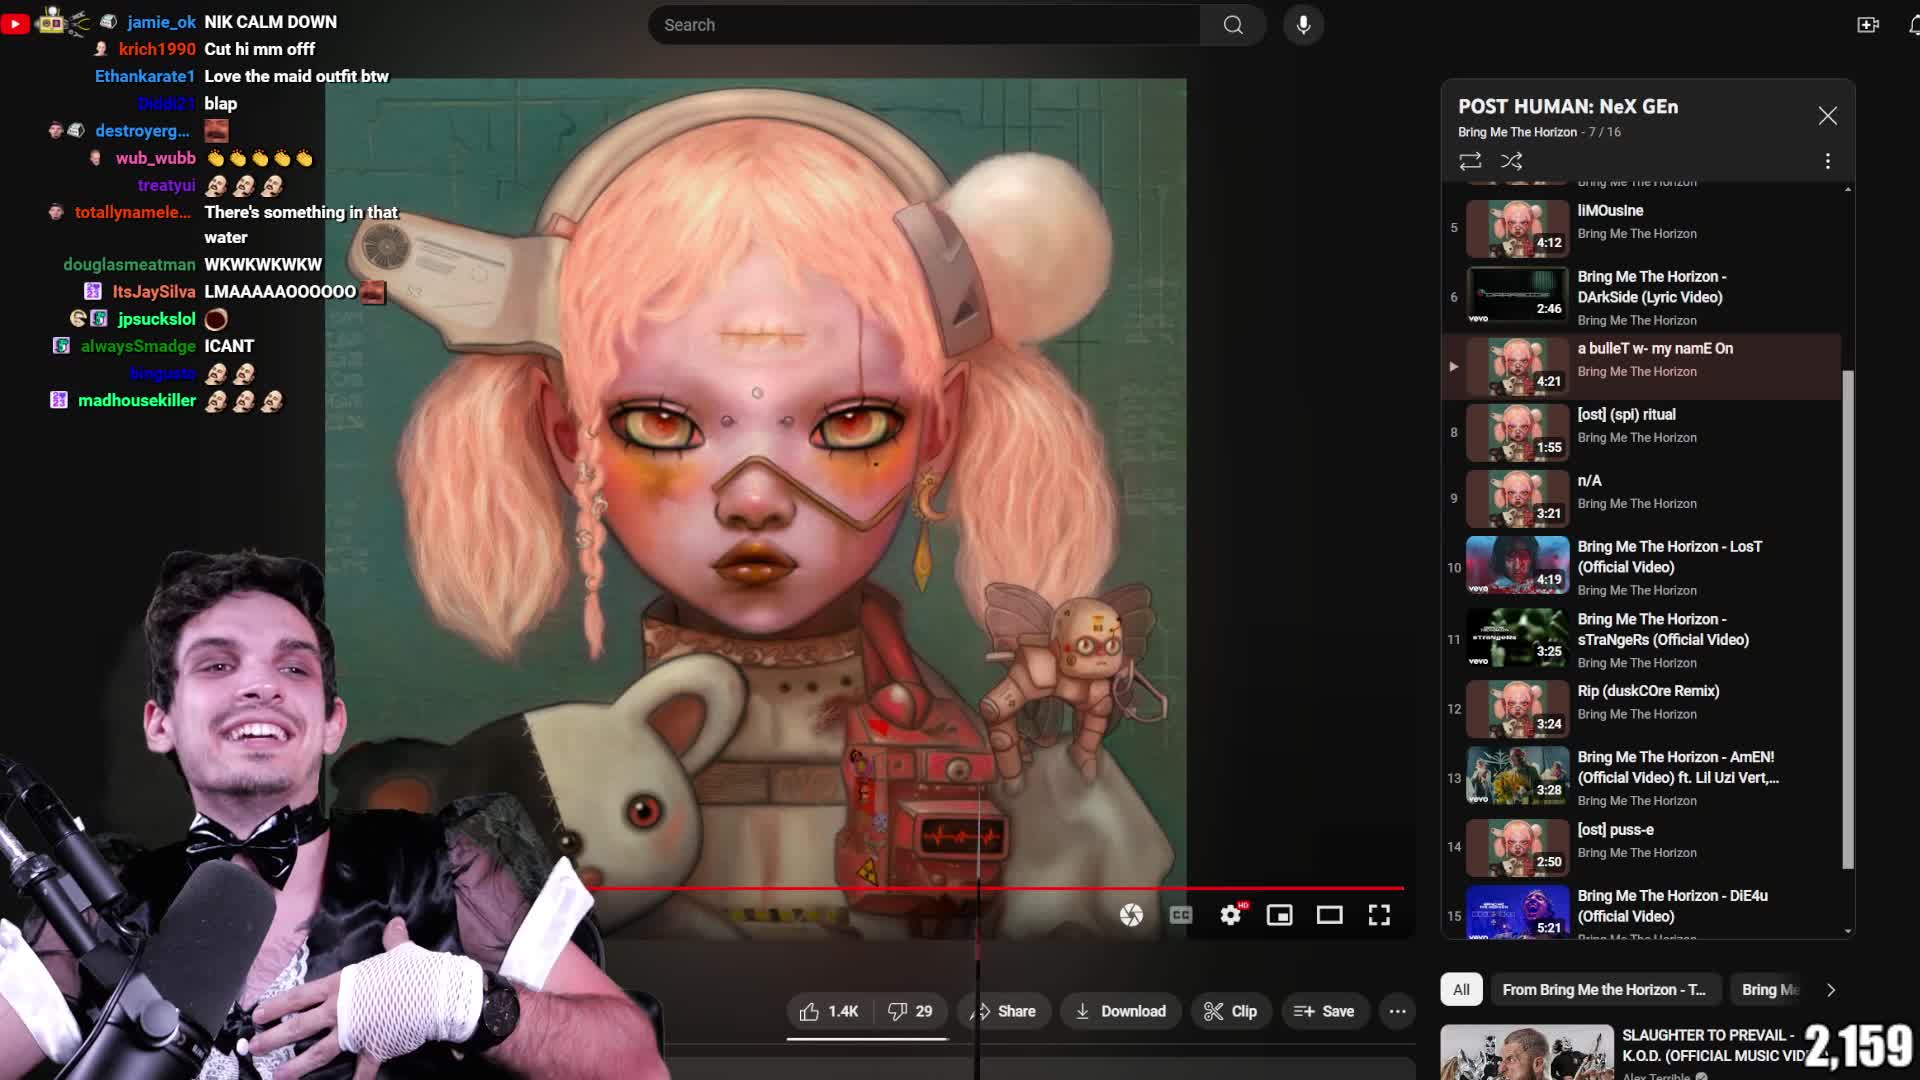Switch to theater mode
Screen dimensions: 1920x1080
point(1329,915)
